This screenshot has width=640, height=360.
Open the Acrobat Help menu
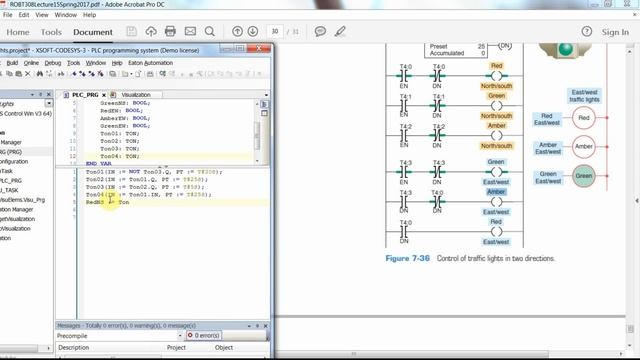[89, 15]
